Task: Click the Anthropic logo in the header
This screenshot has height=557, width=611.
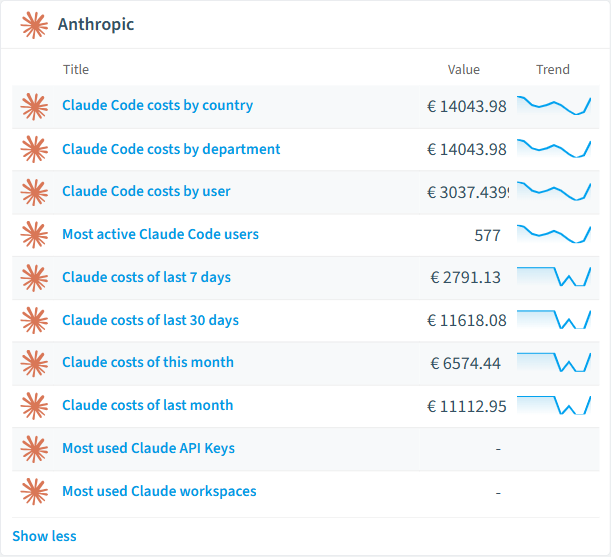Action: tap(34, 25)
